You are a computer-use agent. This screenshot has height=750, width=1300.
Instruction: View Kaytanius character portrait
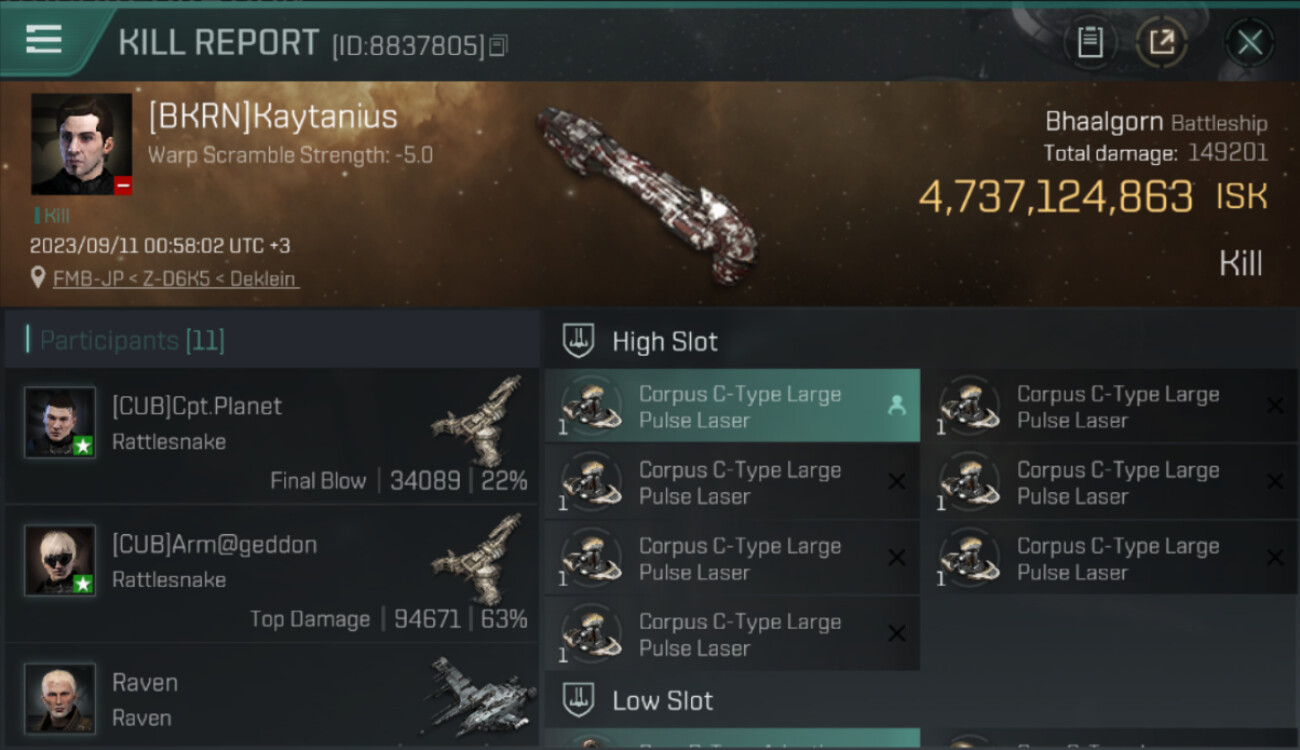coord(81,144)
